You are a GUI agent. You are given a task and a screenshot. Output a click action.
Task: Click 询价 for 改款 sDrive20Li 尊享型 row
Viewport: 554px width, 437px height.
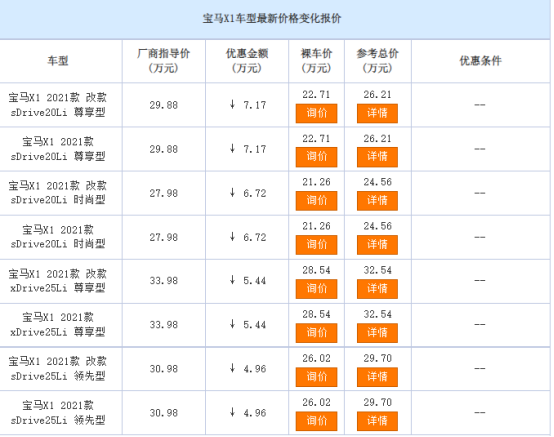tap(316, 113)
